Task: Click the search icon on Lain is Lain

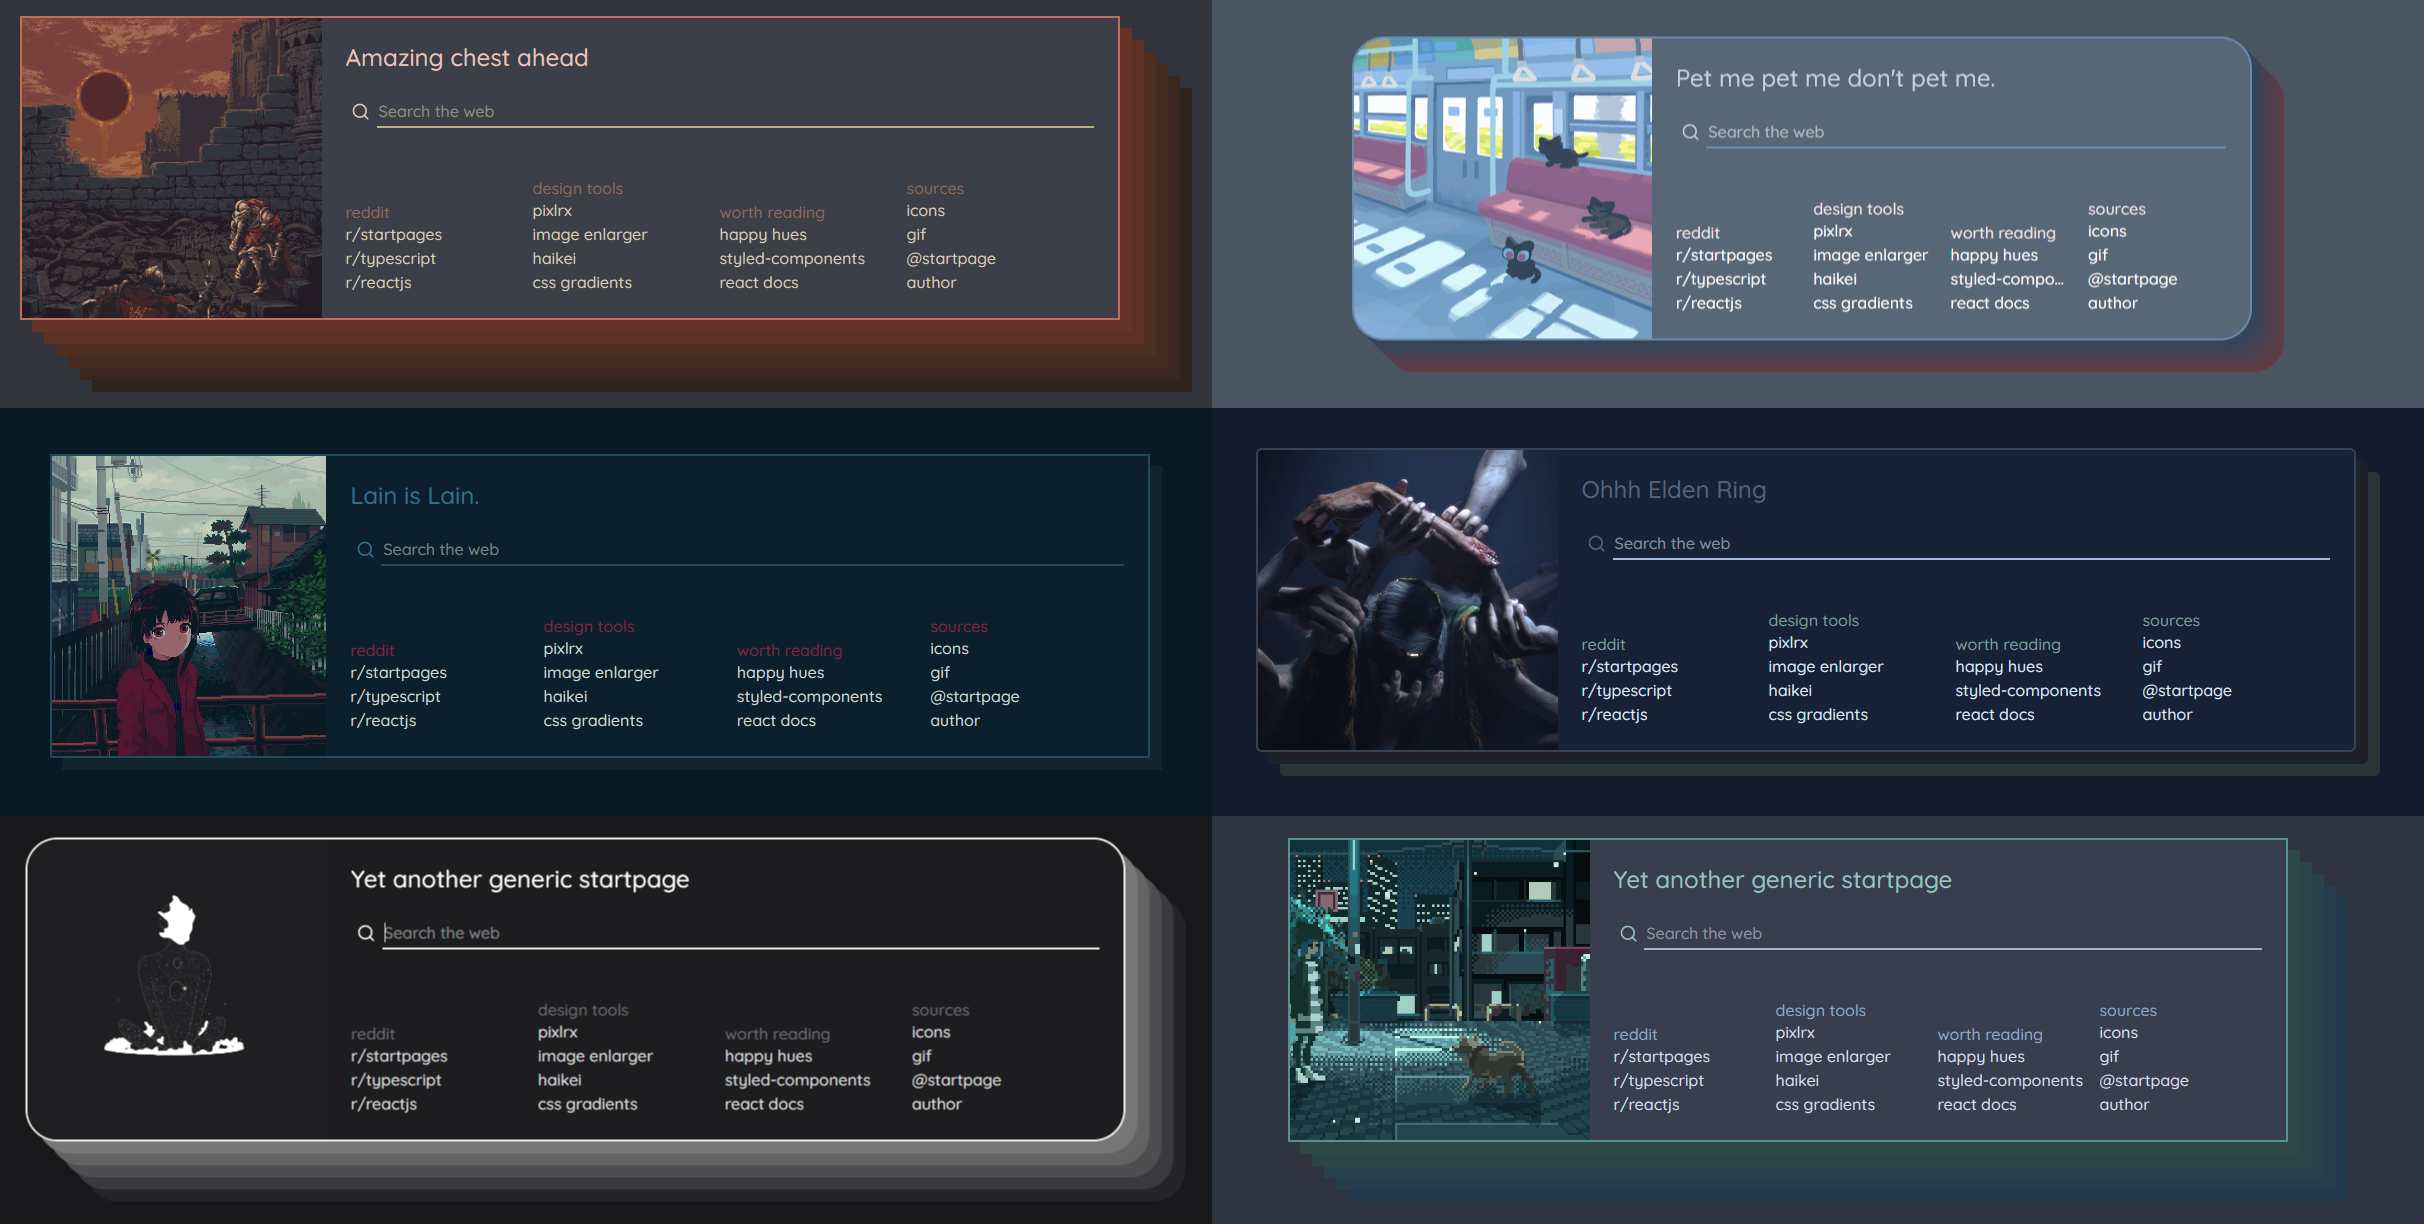Action: click(x=365, y=549)
